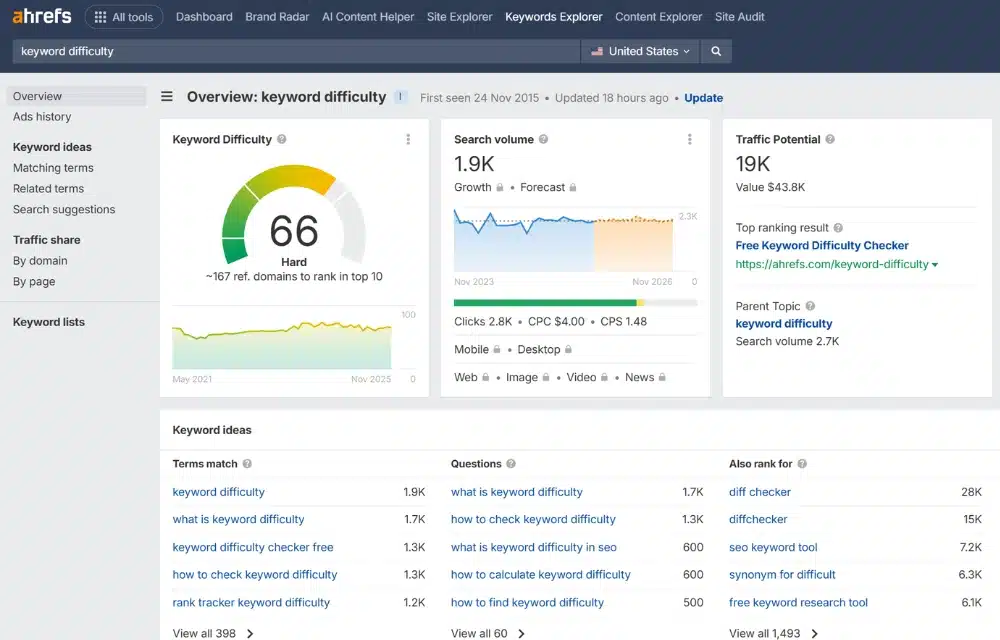Viewport: 1000px width, 640px height.
Task: Open Search volume card three-dot menu
Action: point(689,139)
